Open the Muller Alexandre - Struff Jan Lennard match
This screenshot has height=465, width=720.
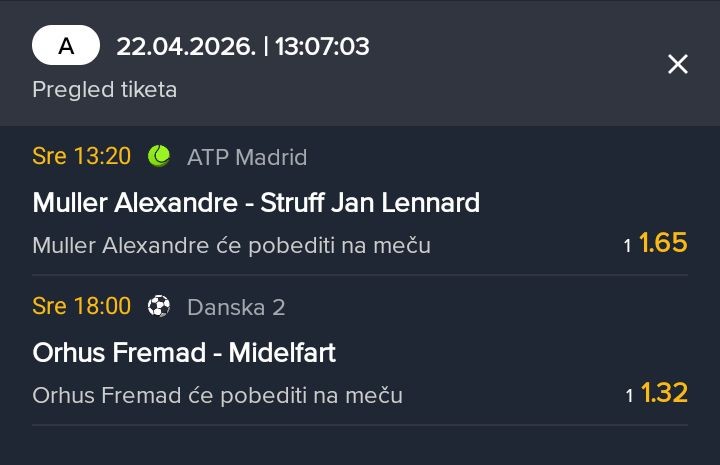[x=256, y=203]
